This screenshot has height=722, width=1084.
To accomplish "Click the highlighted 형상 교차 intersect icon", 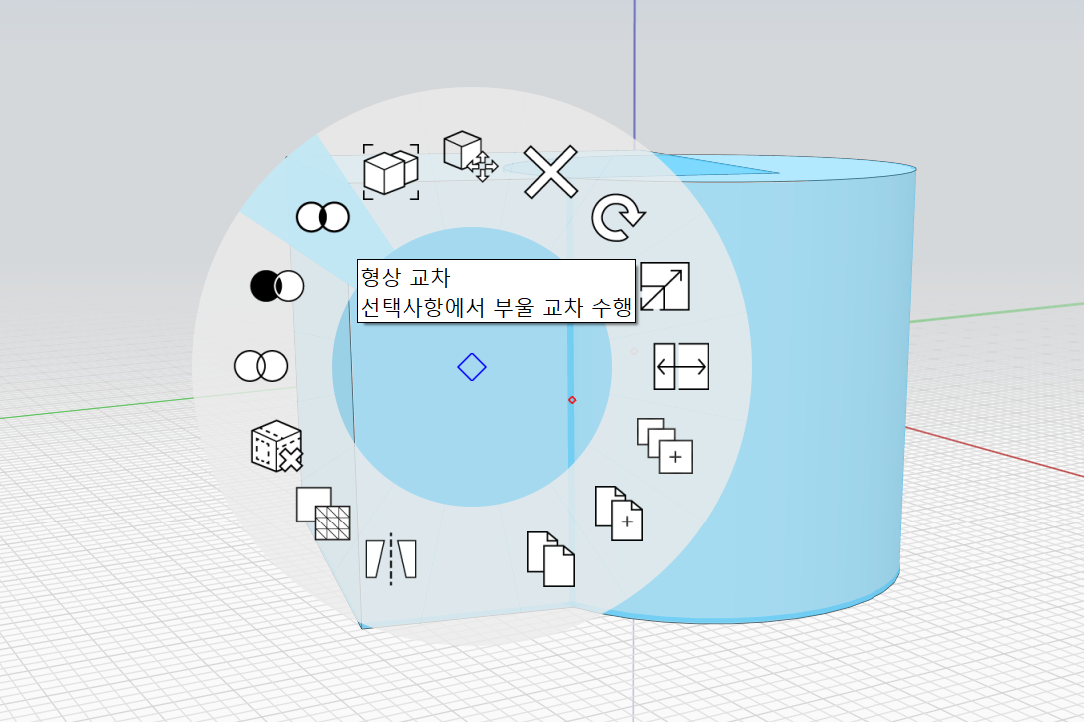I will point(322,216).
